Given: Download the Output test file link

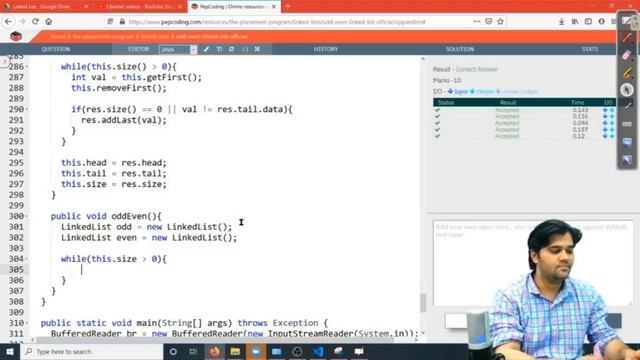Looking at the screenshot, I should coord(482,91).
